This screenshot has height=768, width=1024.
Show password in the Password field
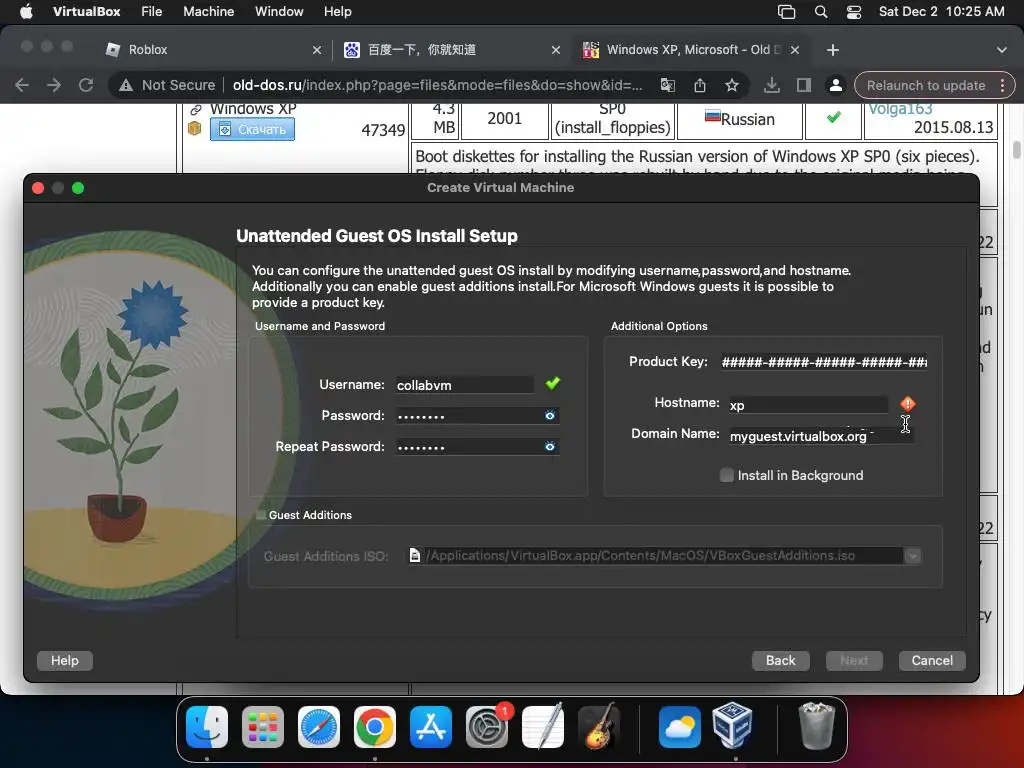click(550, 415)
